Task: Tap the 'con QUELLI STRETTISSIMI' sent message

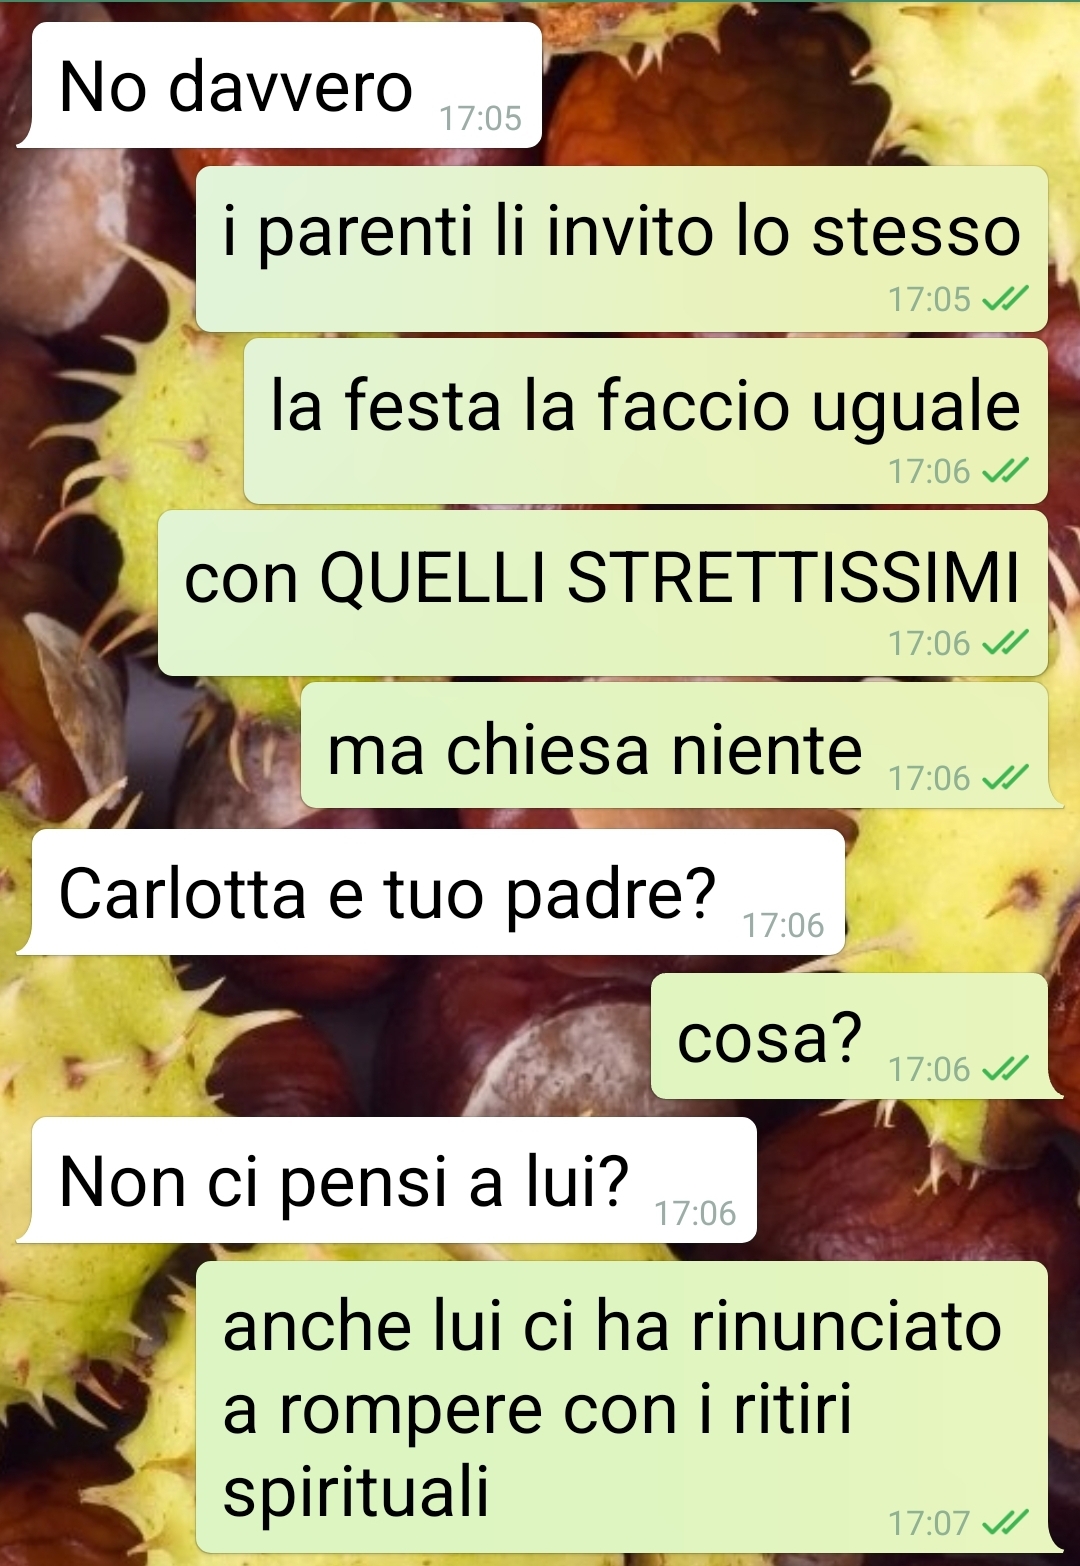Action: [602, 593]
